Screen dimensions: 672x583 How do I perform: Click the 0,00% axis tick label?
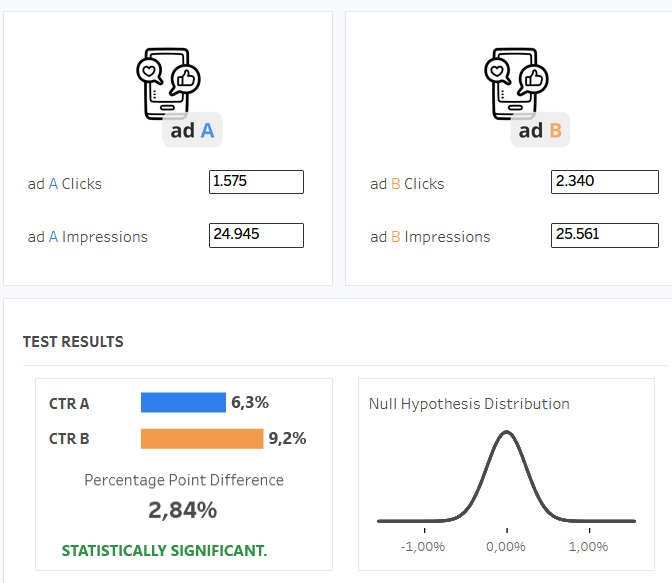click(x=506, y=547)
